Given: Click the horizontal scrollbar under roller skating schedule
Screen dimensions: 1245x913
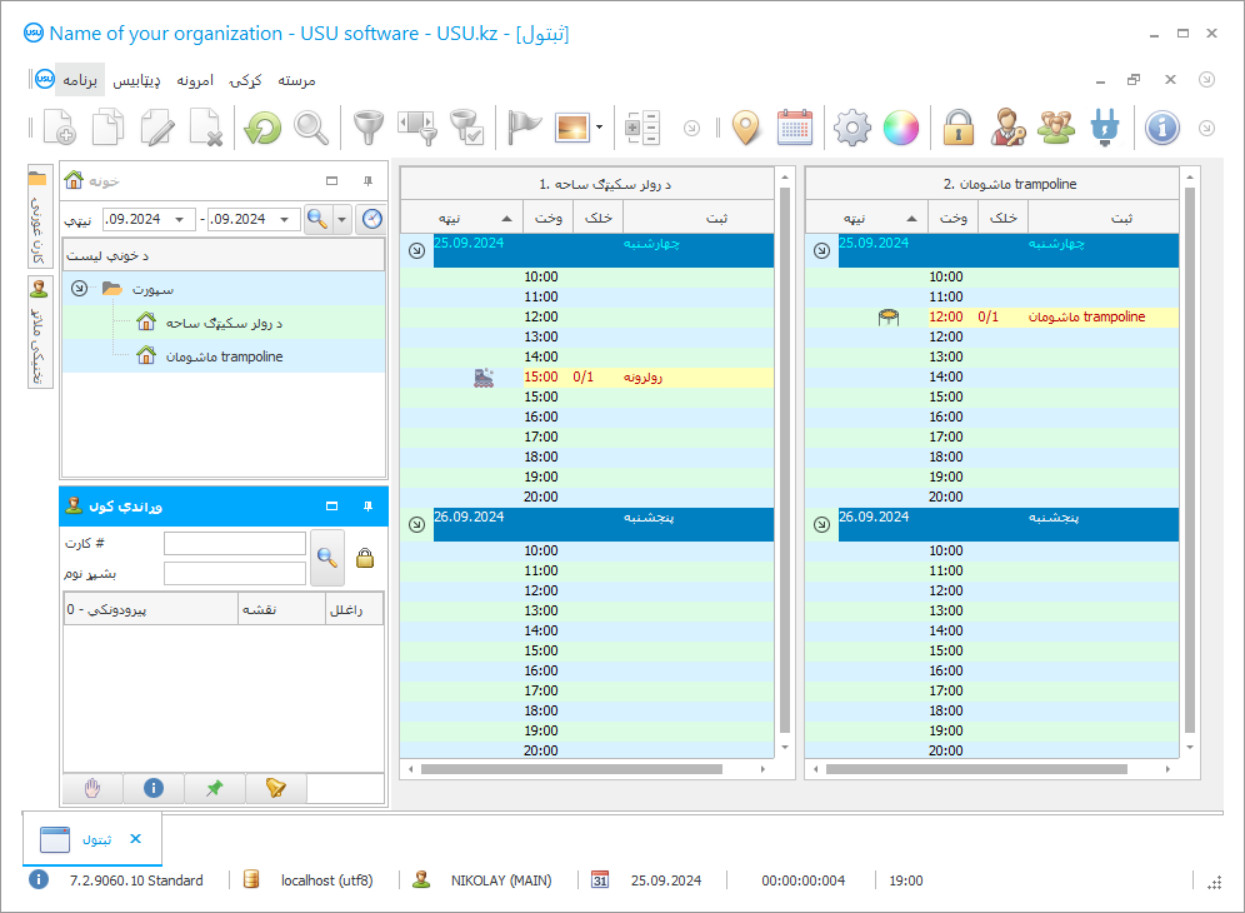Looking at the screenshot, I should coord(570,769).
